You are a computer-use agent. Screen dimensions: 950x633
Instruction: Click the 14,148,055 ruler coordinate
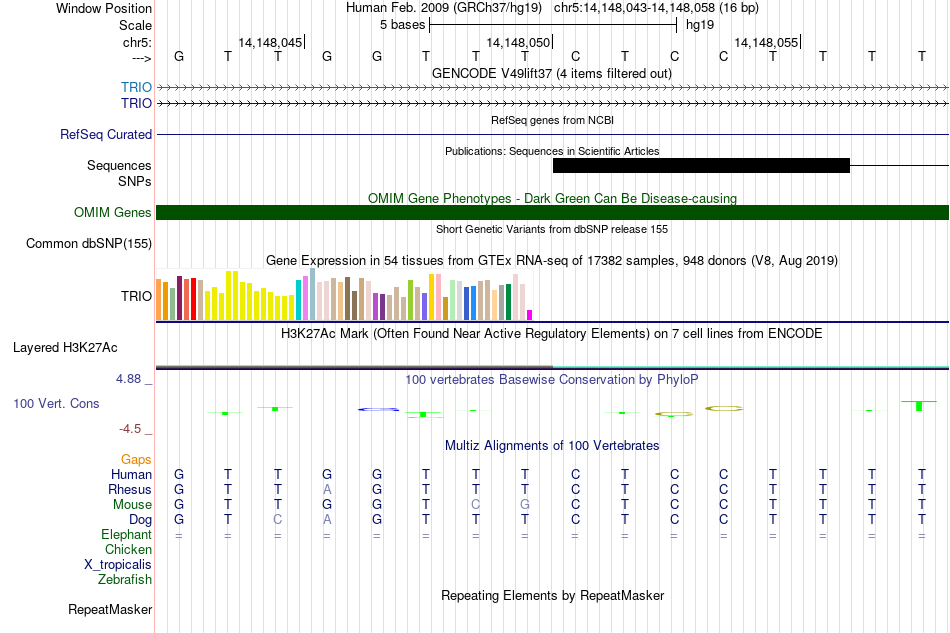click(x=766, y=42)
